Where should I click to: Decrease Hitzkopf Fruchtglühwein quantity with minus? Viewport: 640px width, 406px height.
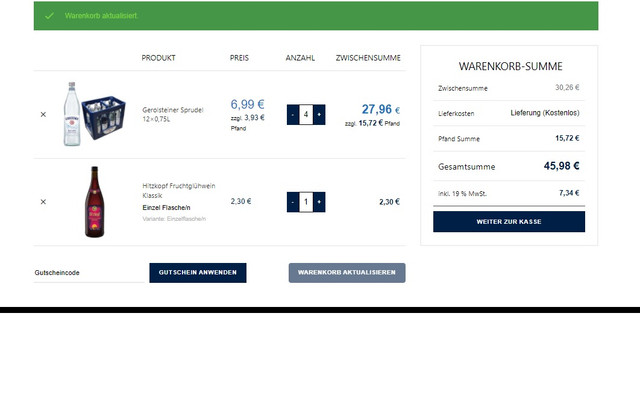(x=293, y=202)
